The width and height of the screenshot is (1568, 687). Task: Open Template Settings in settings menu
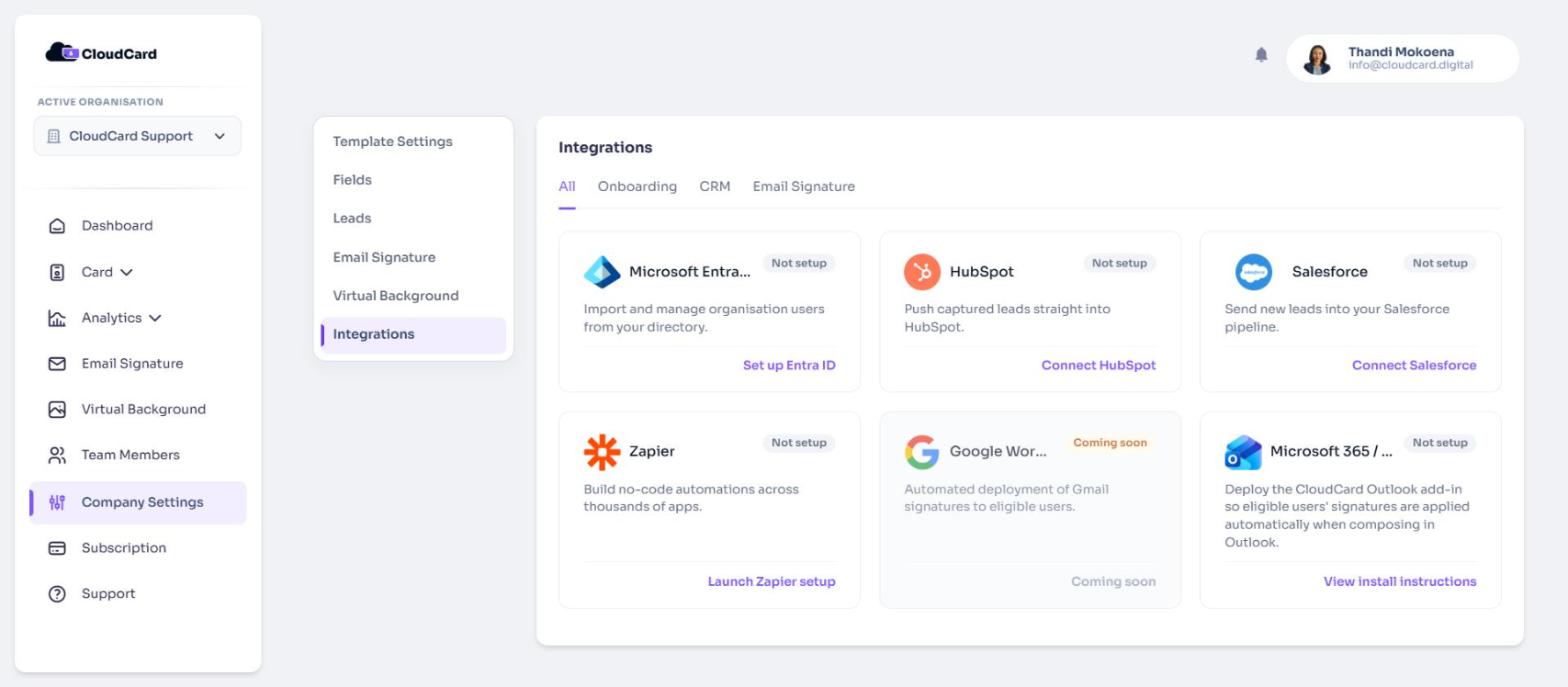click(393, 142)
